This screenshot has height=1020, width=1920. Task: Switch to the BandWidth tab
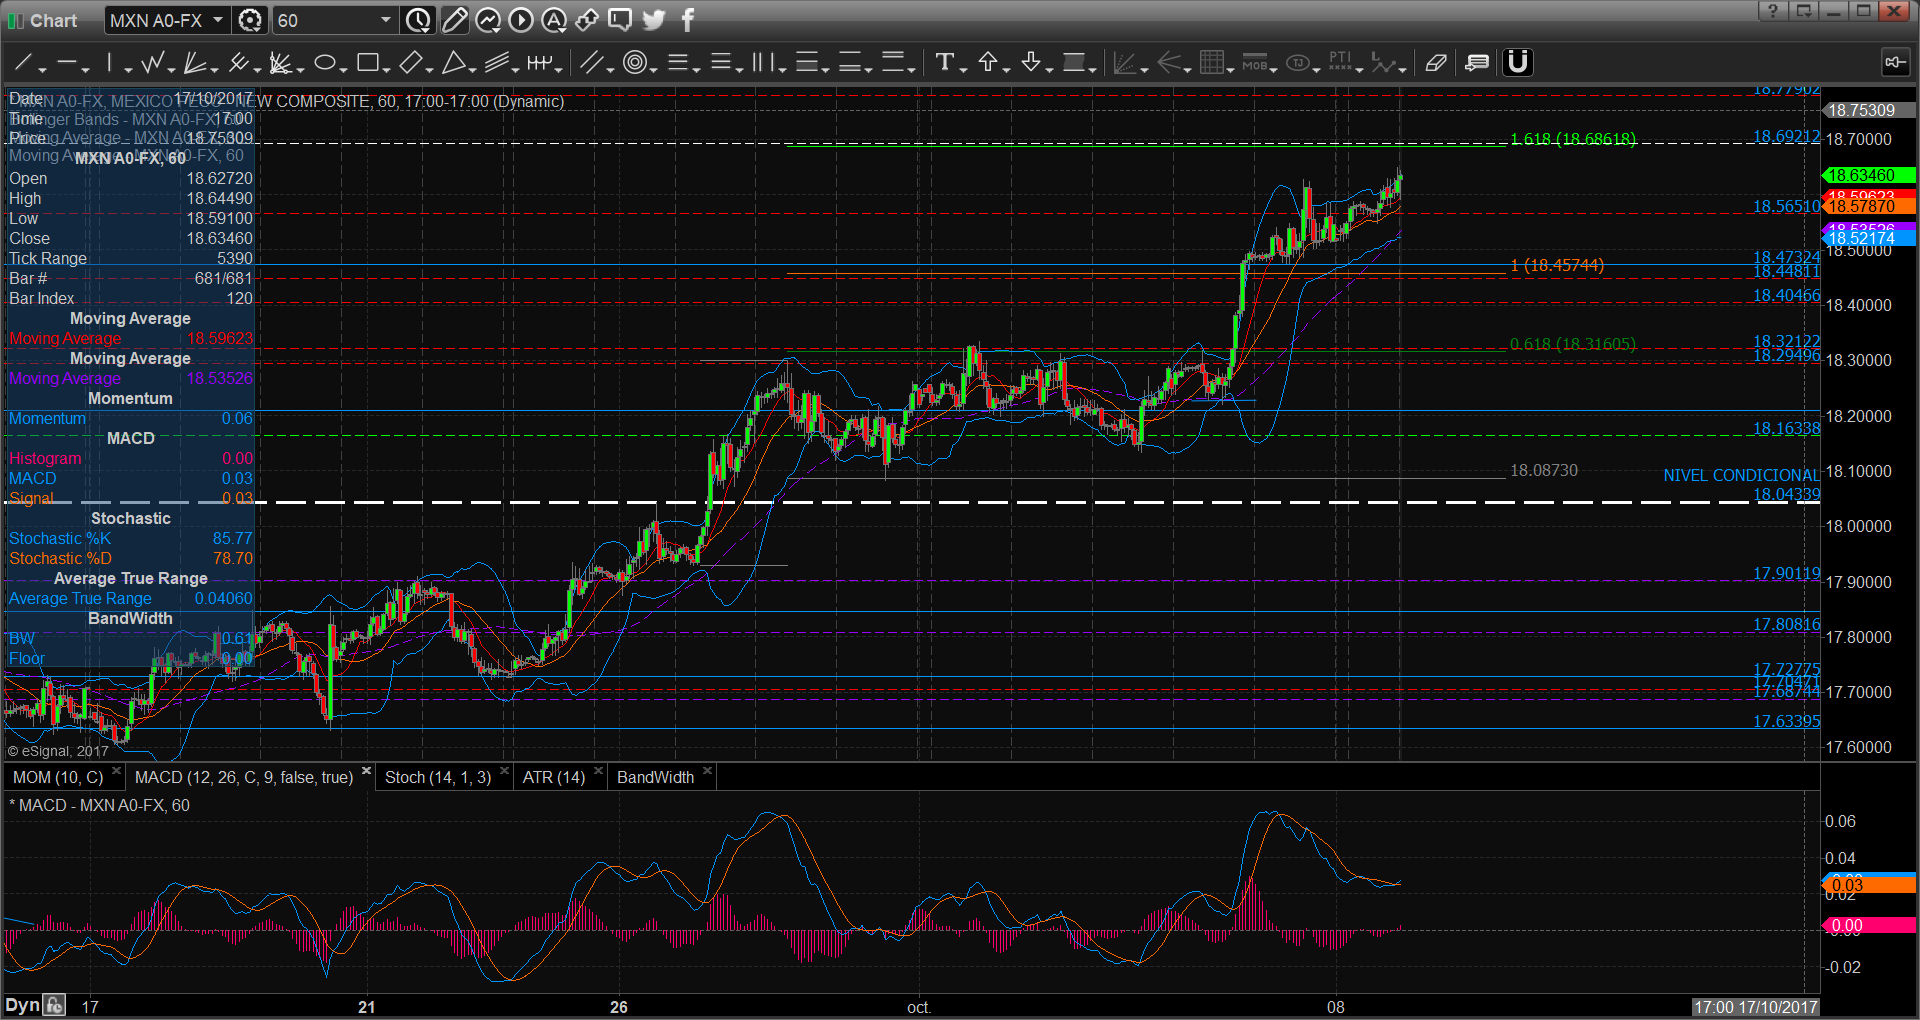[x=655, y=778]
